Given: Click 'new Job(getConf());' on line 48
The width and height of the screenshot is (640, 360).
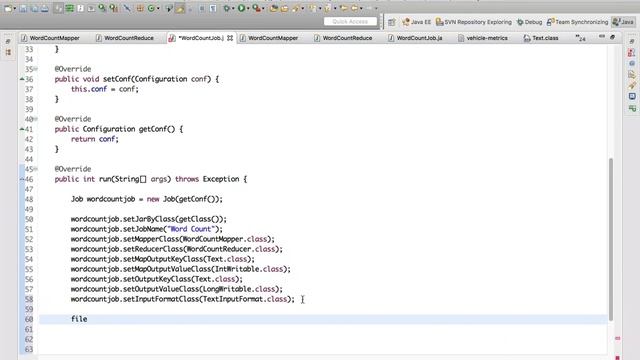Looking at the screenshot, I should (x=185, y=199).
